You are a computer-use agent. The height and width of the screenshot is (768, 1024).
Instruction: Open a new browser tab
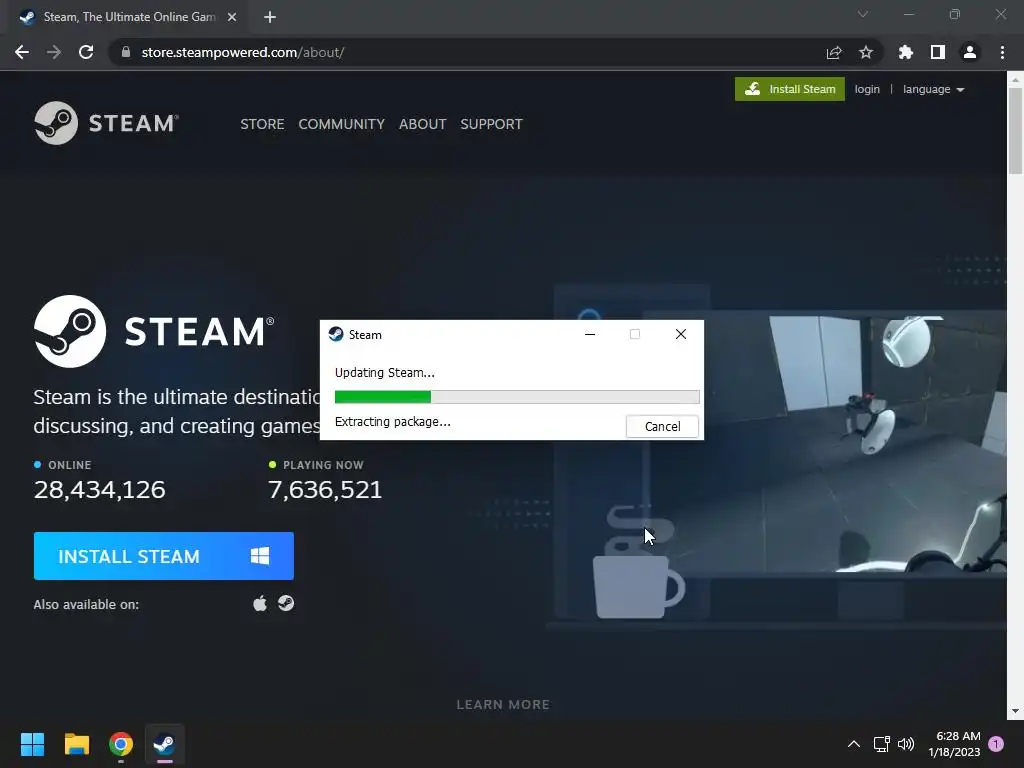[270, 17]
